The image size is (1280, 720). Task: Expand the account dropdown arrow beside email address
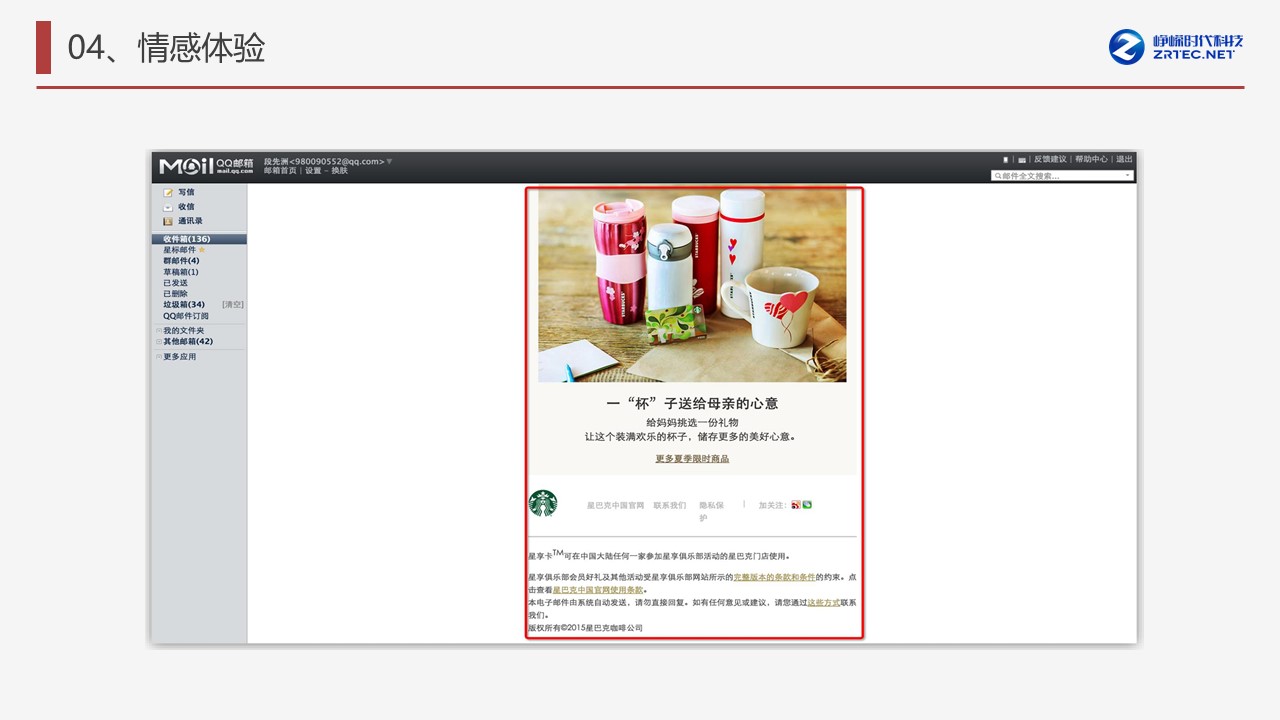[x=390, y=161]
